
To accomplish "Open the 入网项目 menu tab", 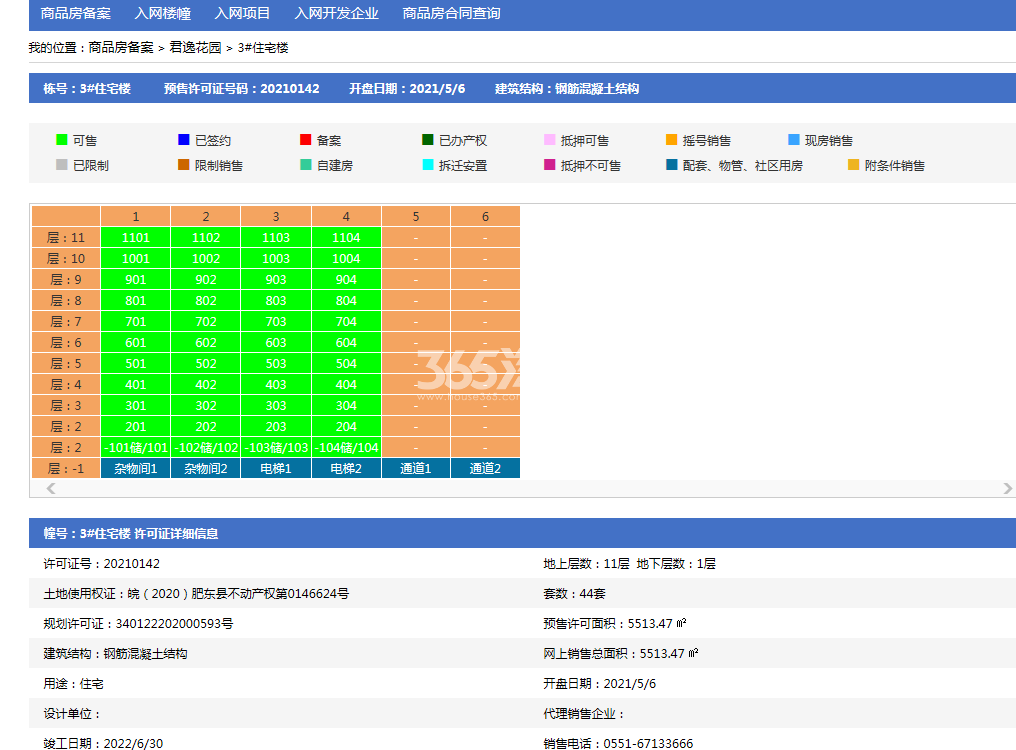I will [x=242, y=13].
